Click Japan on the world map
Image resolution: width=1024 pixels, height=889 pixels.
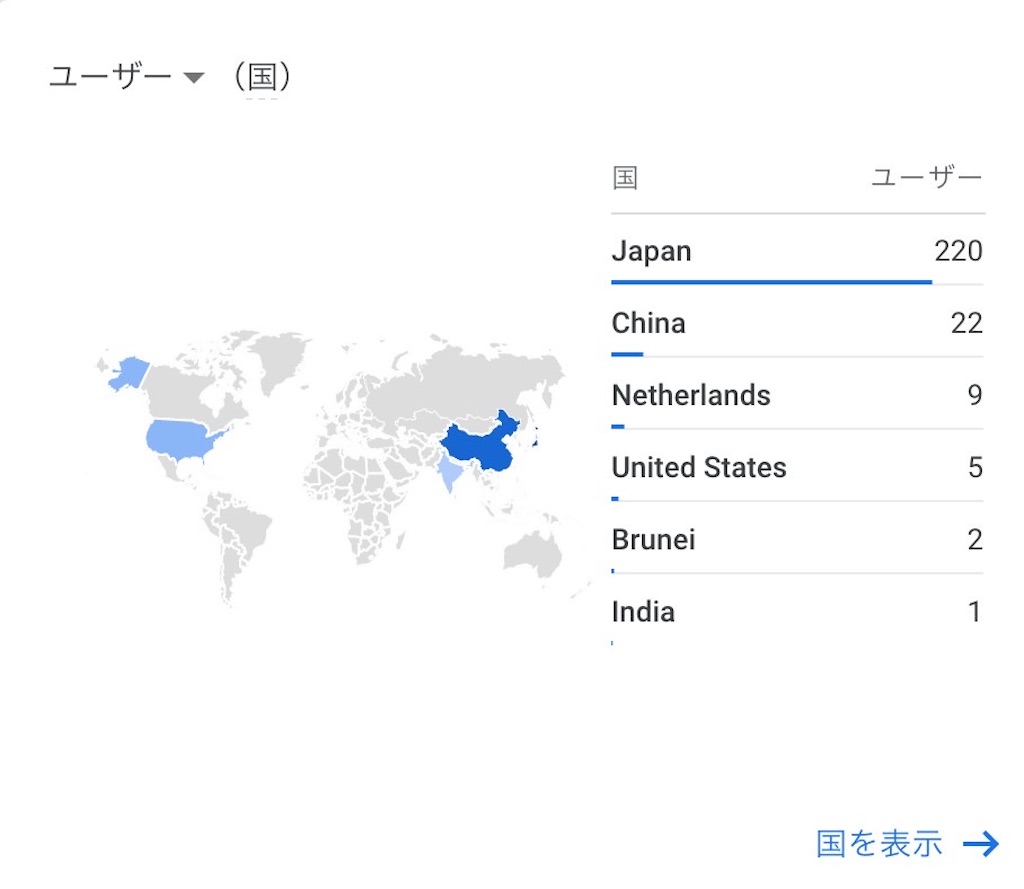535,436
